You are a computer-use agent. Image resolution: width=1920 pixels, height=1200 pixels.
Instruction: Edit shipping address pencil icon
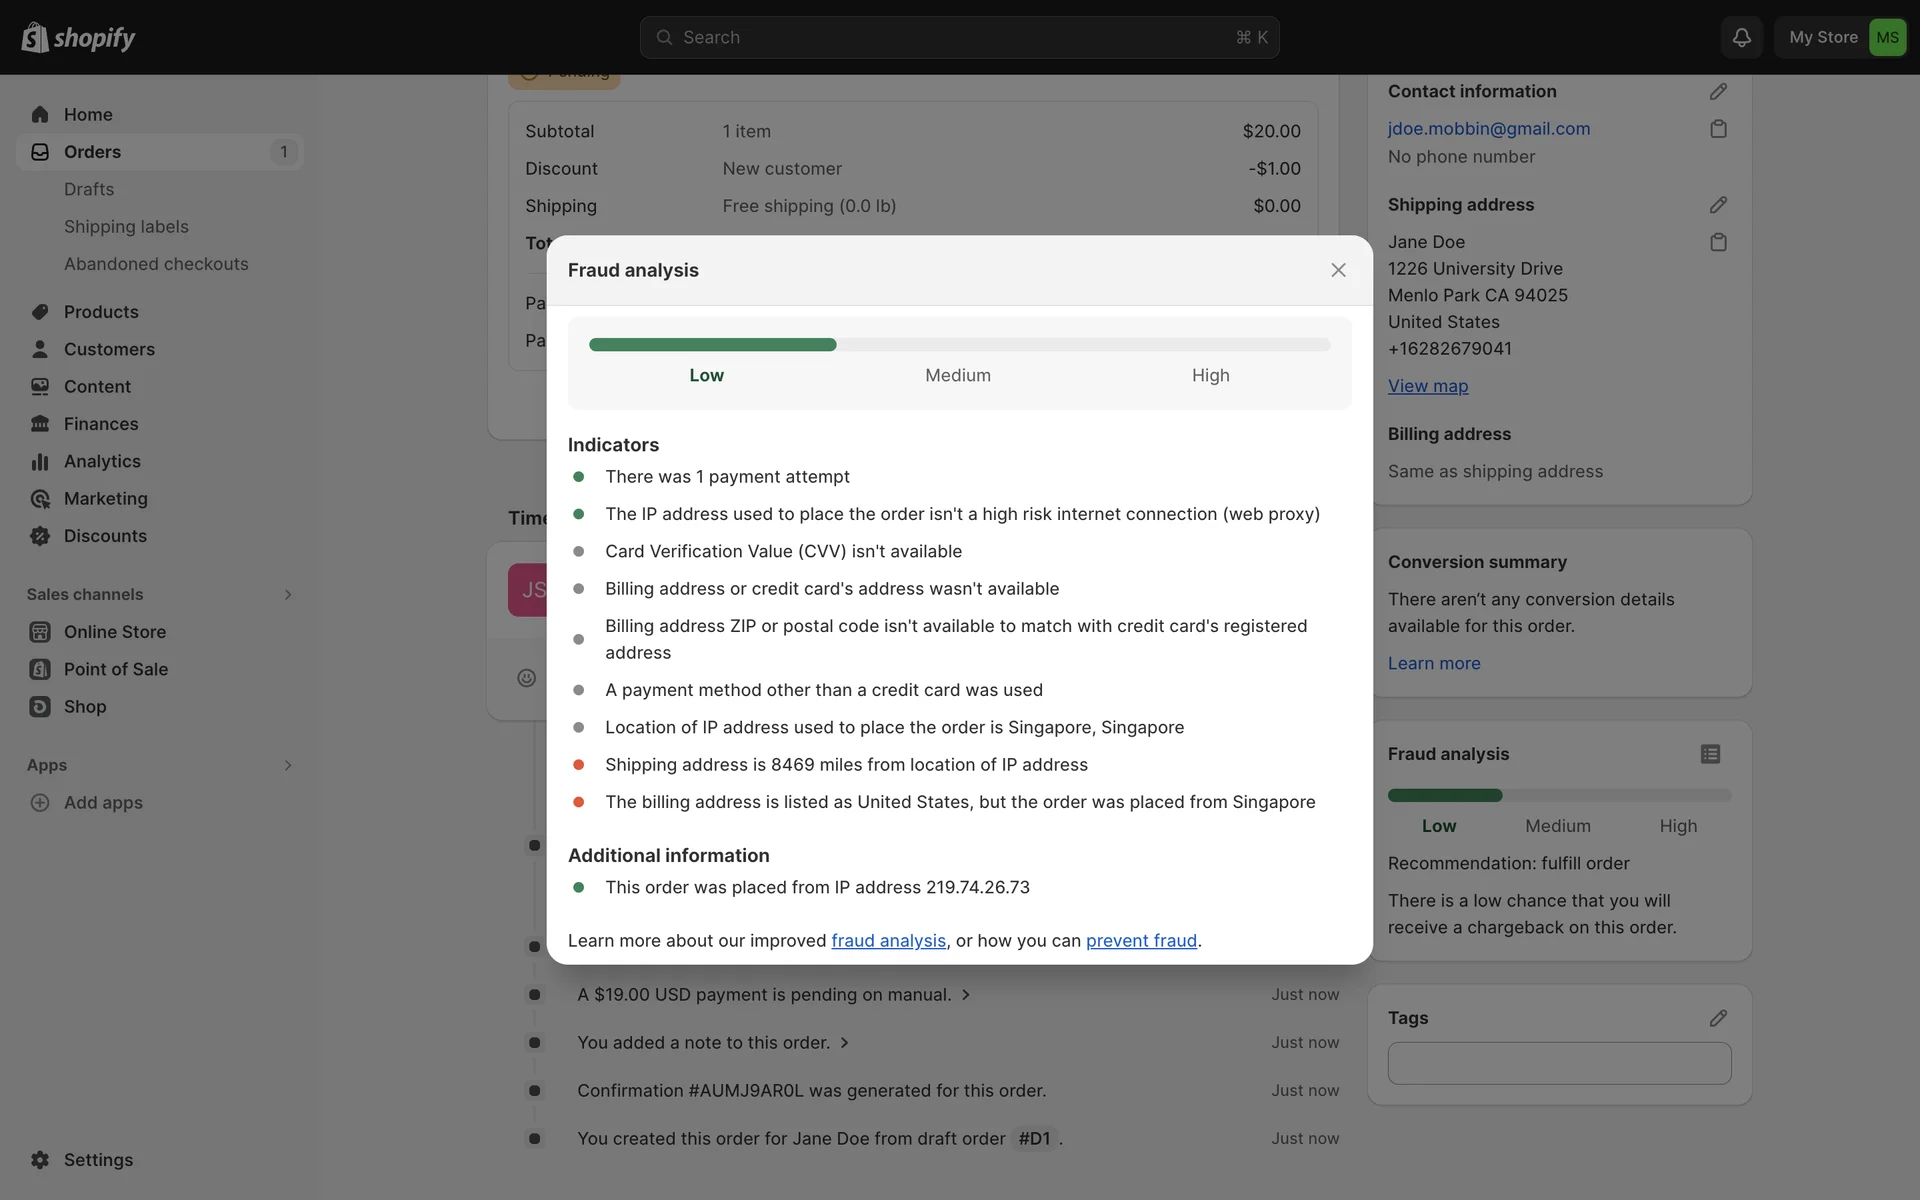[x=1718, y=204]
